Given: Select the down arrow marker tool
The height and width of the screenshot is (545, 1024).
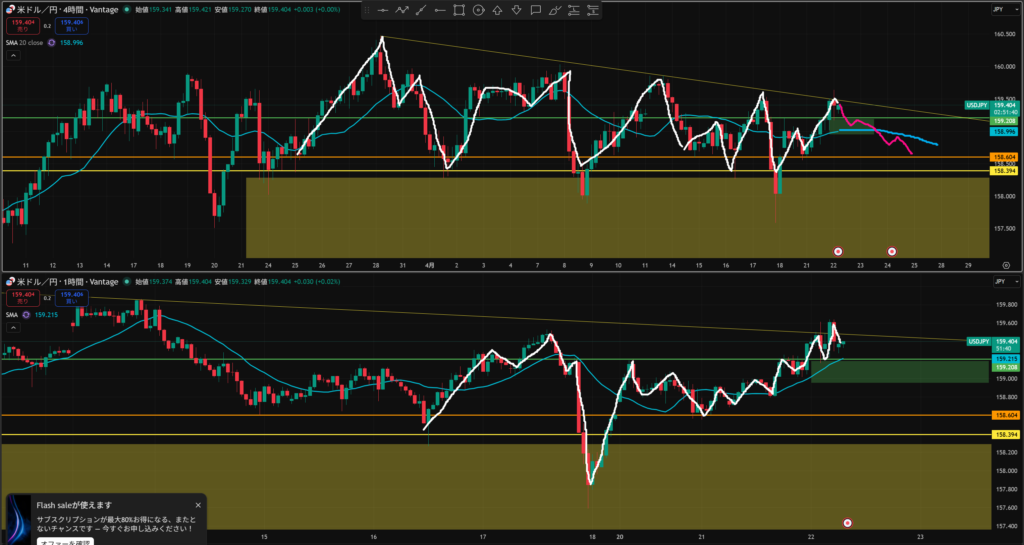Looking at the screenshot, I should pyautogui.click(x=517, y=10).
